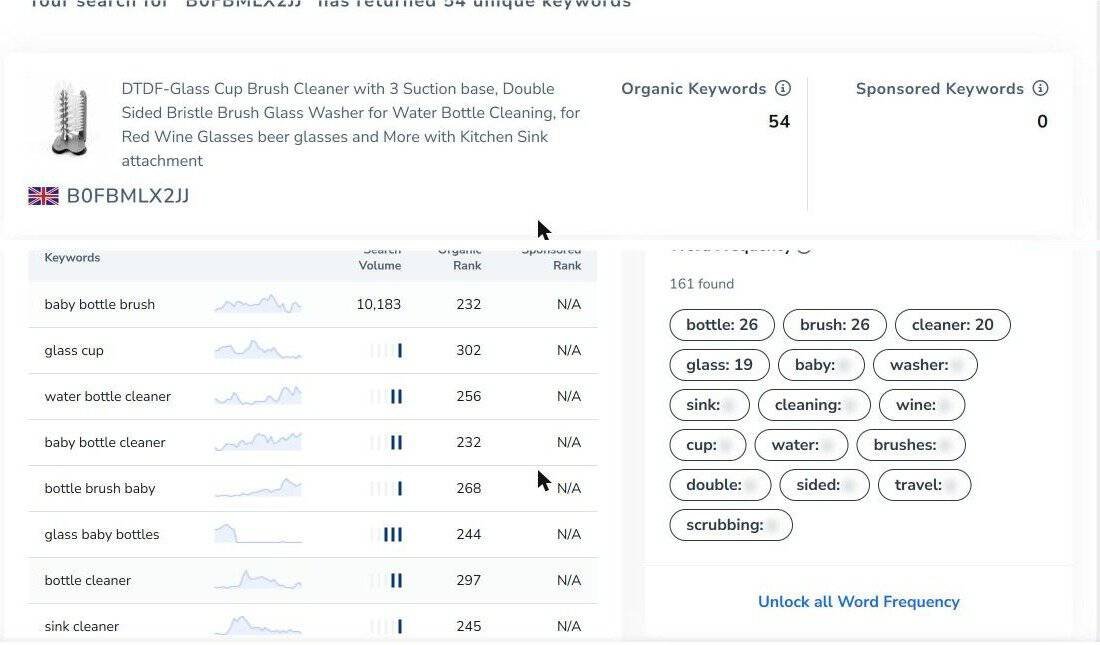This screenshot has height=645, width=1100.
Task: Click the Organic Keywords info icon
Action: 783,88
